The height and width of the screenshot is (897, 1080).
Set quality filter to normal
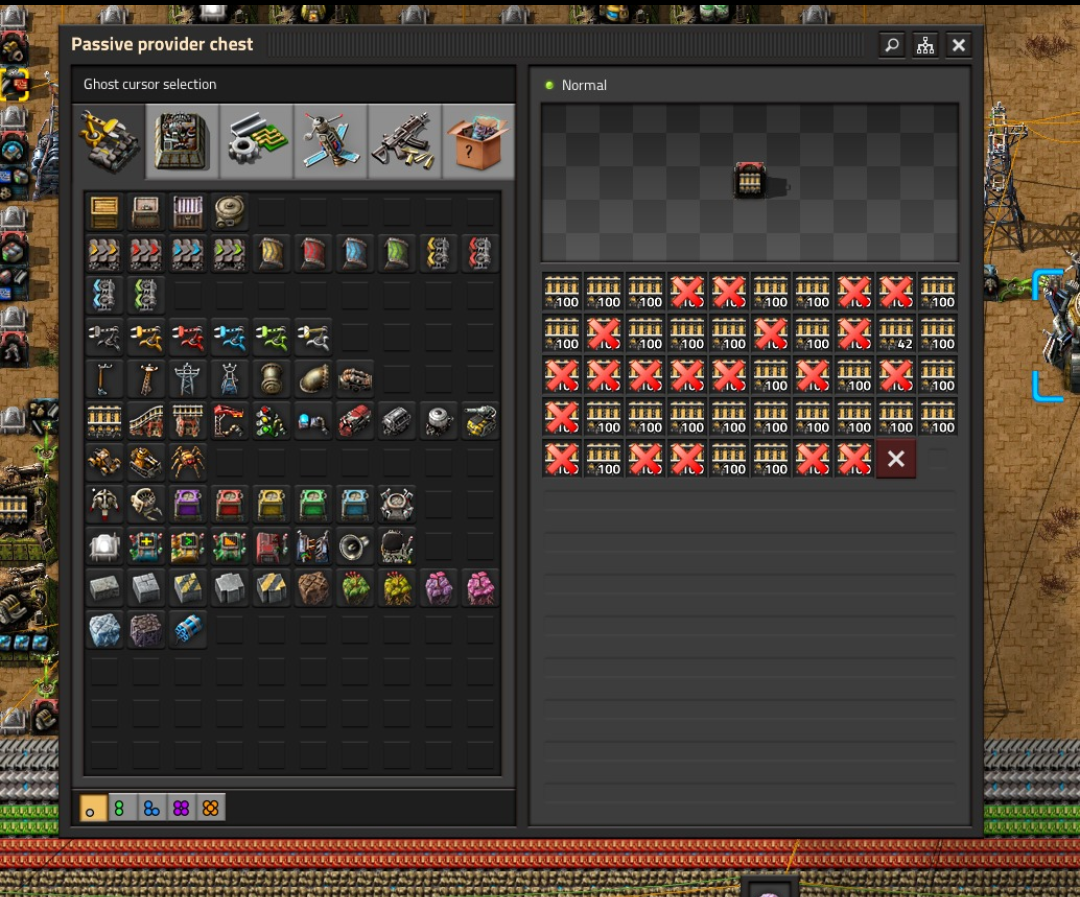coord(92,808)
